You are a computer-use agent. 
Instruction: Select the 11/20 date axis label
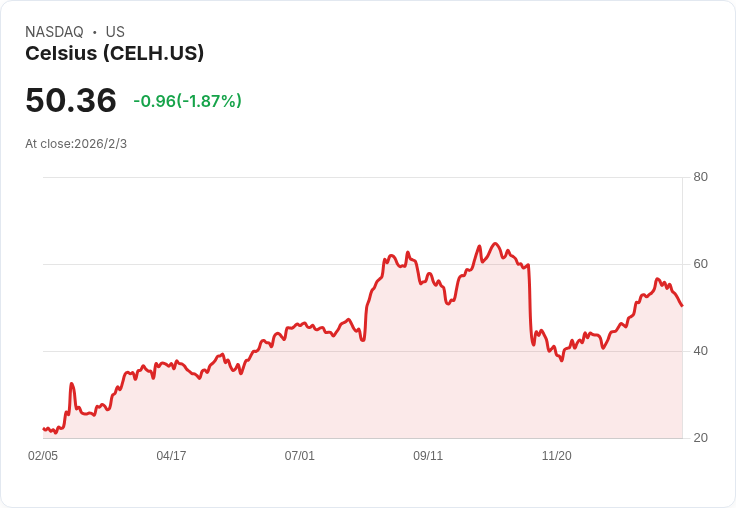(x=556, y=456)
